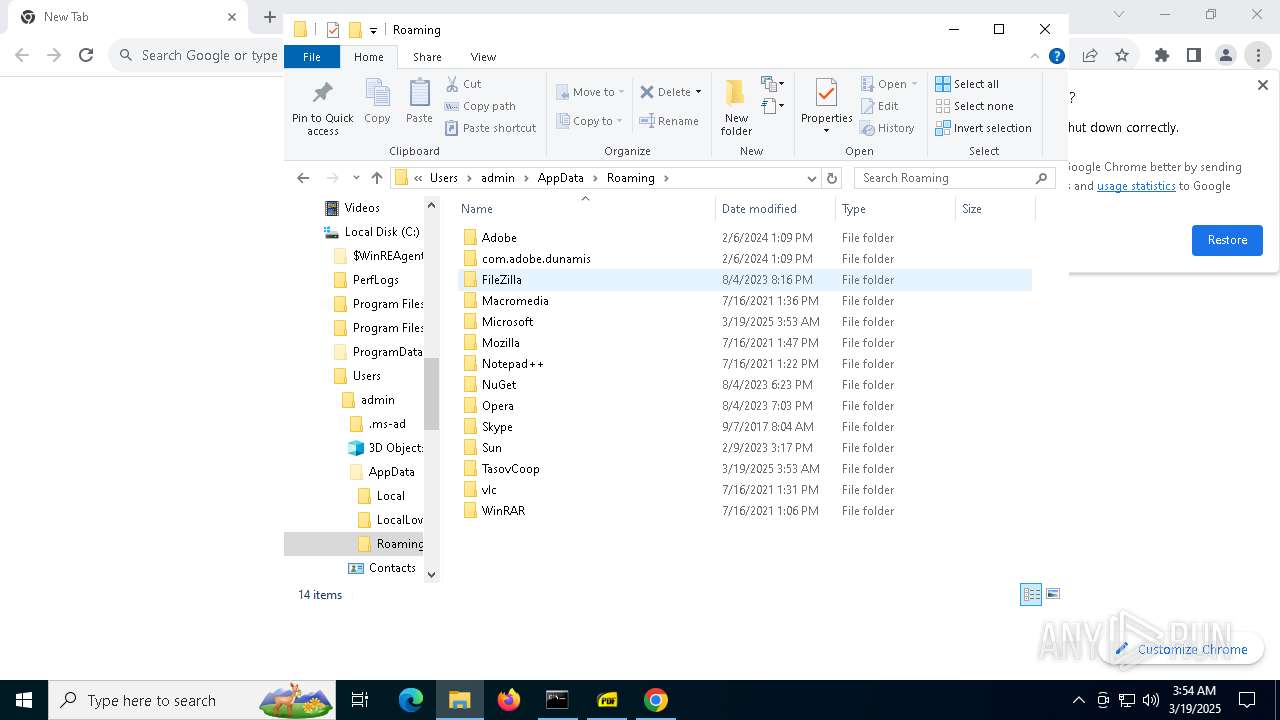Launch Firefox from the taskbar

click(x=508, y=700)
